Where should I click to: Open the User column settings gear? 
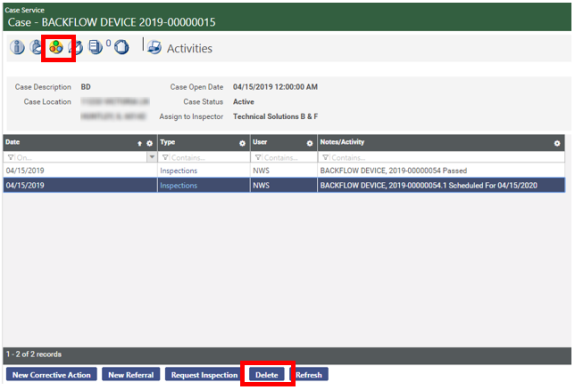click(x=310, y=143)
